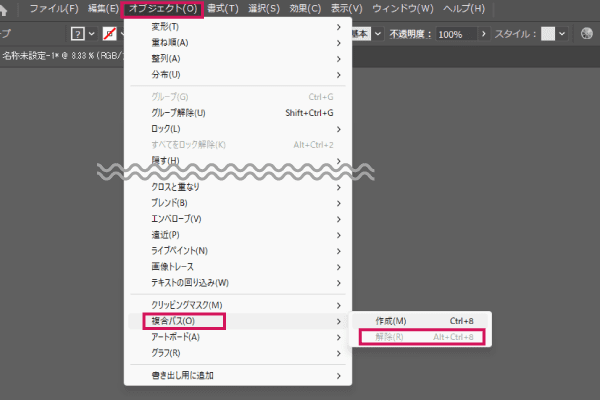The image size is (600, 400).
Task: Click the すべてをロック解除(K) menu item
Action: coord(238,145)
